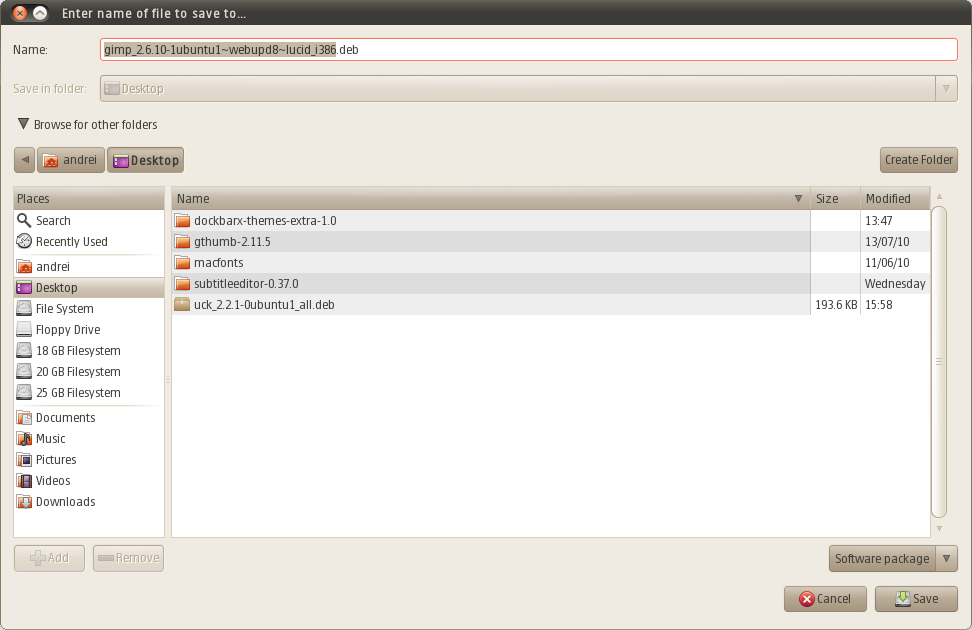Image resolution: width=972 pixels, height=630 pixels.
Task: Select the uck_2.2.1-0ubuntu1_all.deb file name
Action: pyautogui.click(x=264, y=304)
